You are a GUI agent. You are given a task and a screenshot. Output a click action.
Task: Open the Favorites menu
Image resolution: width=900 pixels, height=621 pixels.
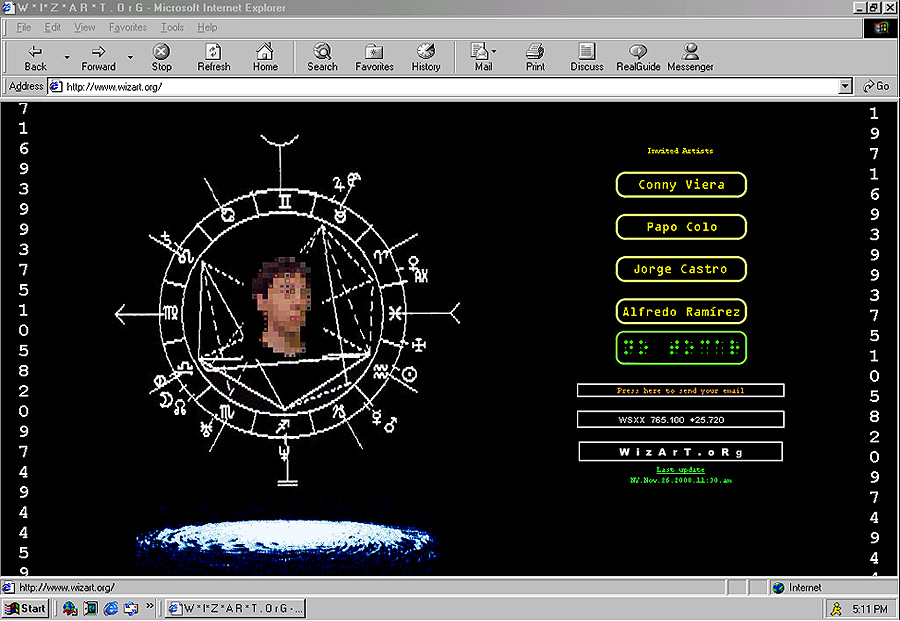coord(127,27)
